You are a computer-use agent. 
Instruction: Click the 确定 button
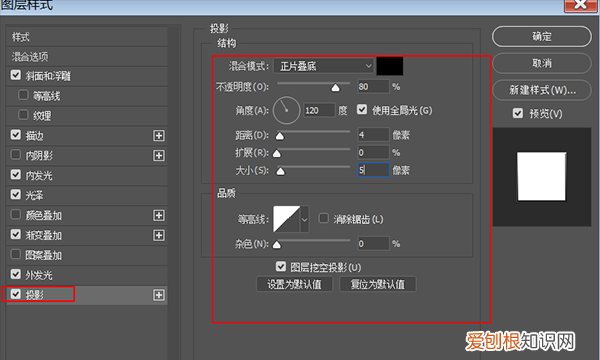coord(542,37)
